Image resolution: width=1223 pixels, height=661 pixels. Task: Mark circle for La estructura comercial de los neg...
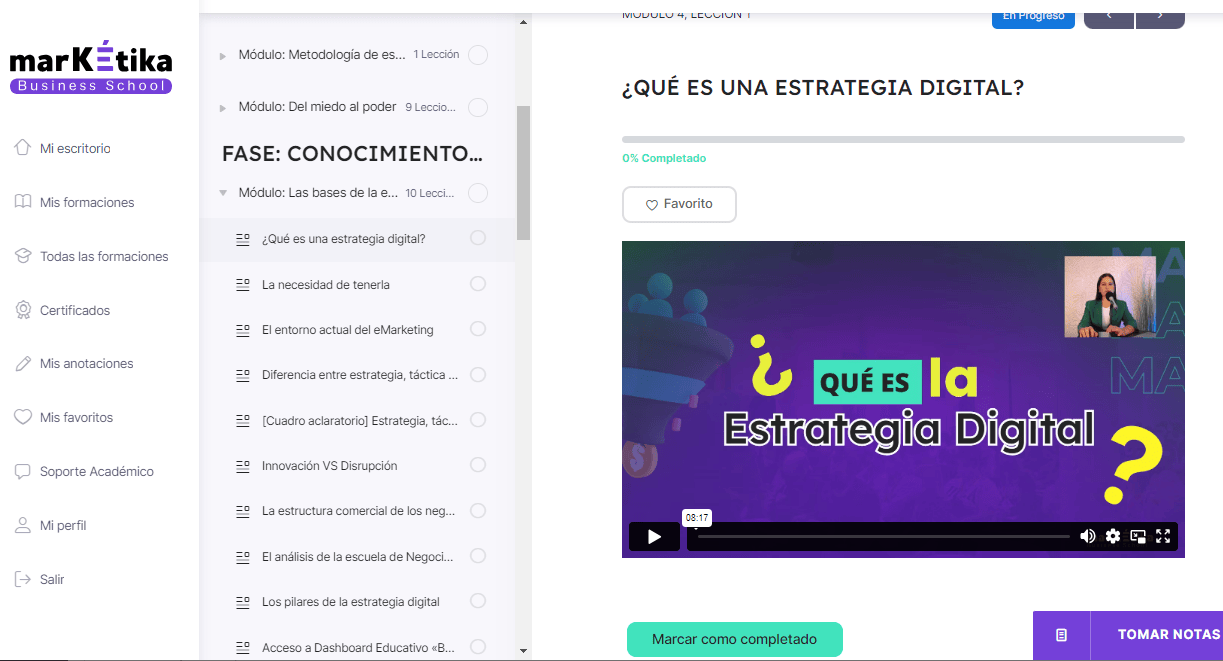pyautogui.click(x=478, y=511)
